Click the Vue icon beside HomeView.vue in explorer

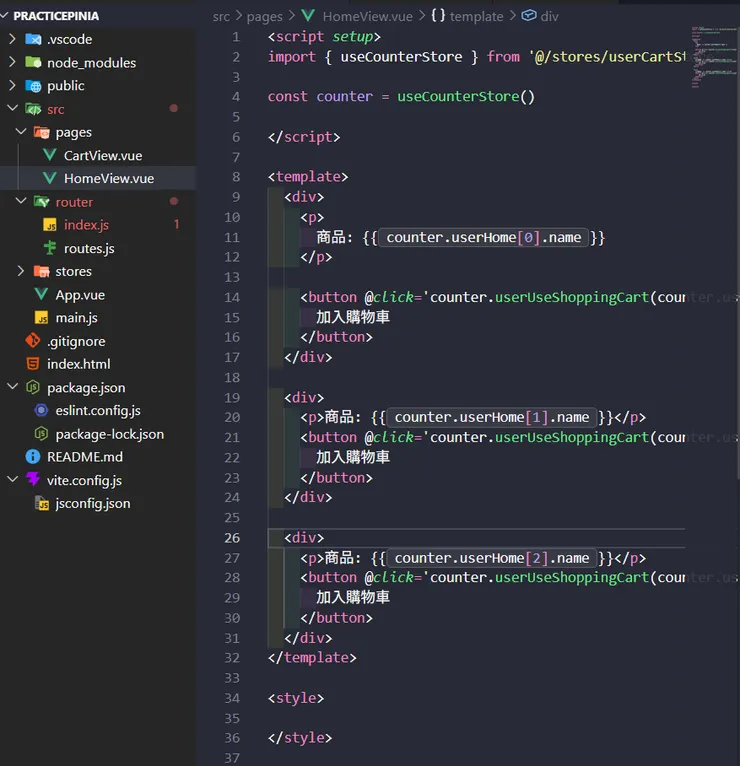tap(49, 178)
